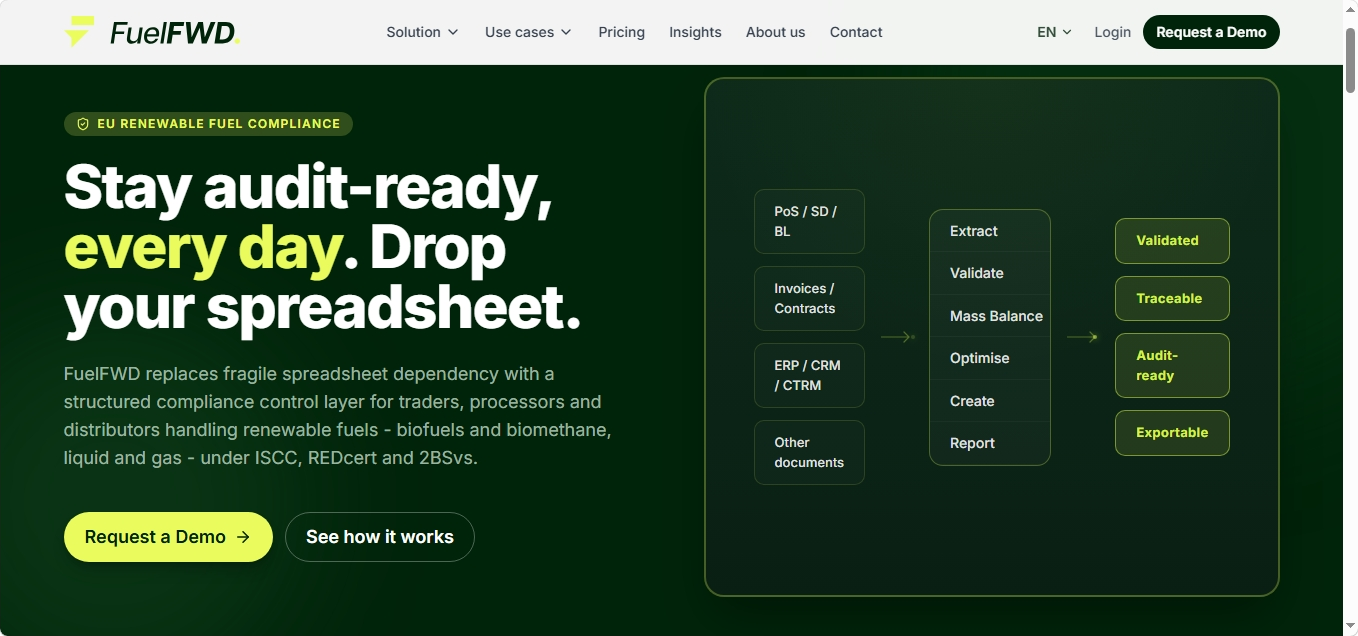Go to Insights in navigation
Screen dimensions: 1358x636
pos(695,32)
